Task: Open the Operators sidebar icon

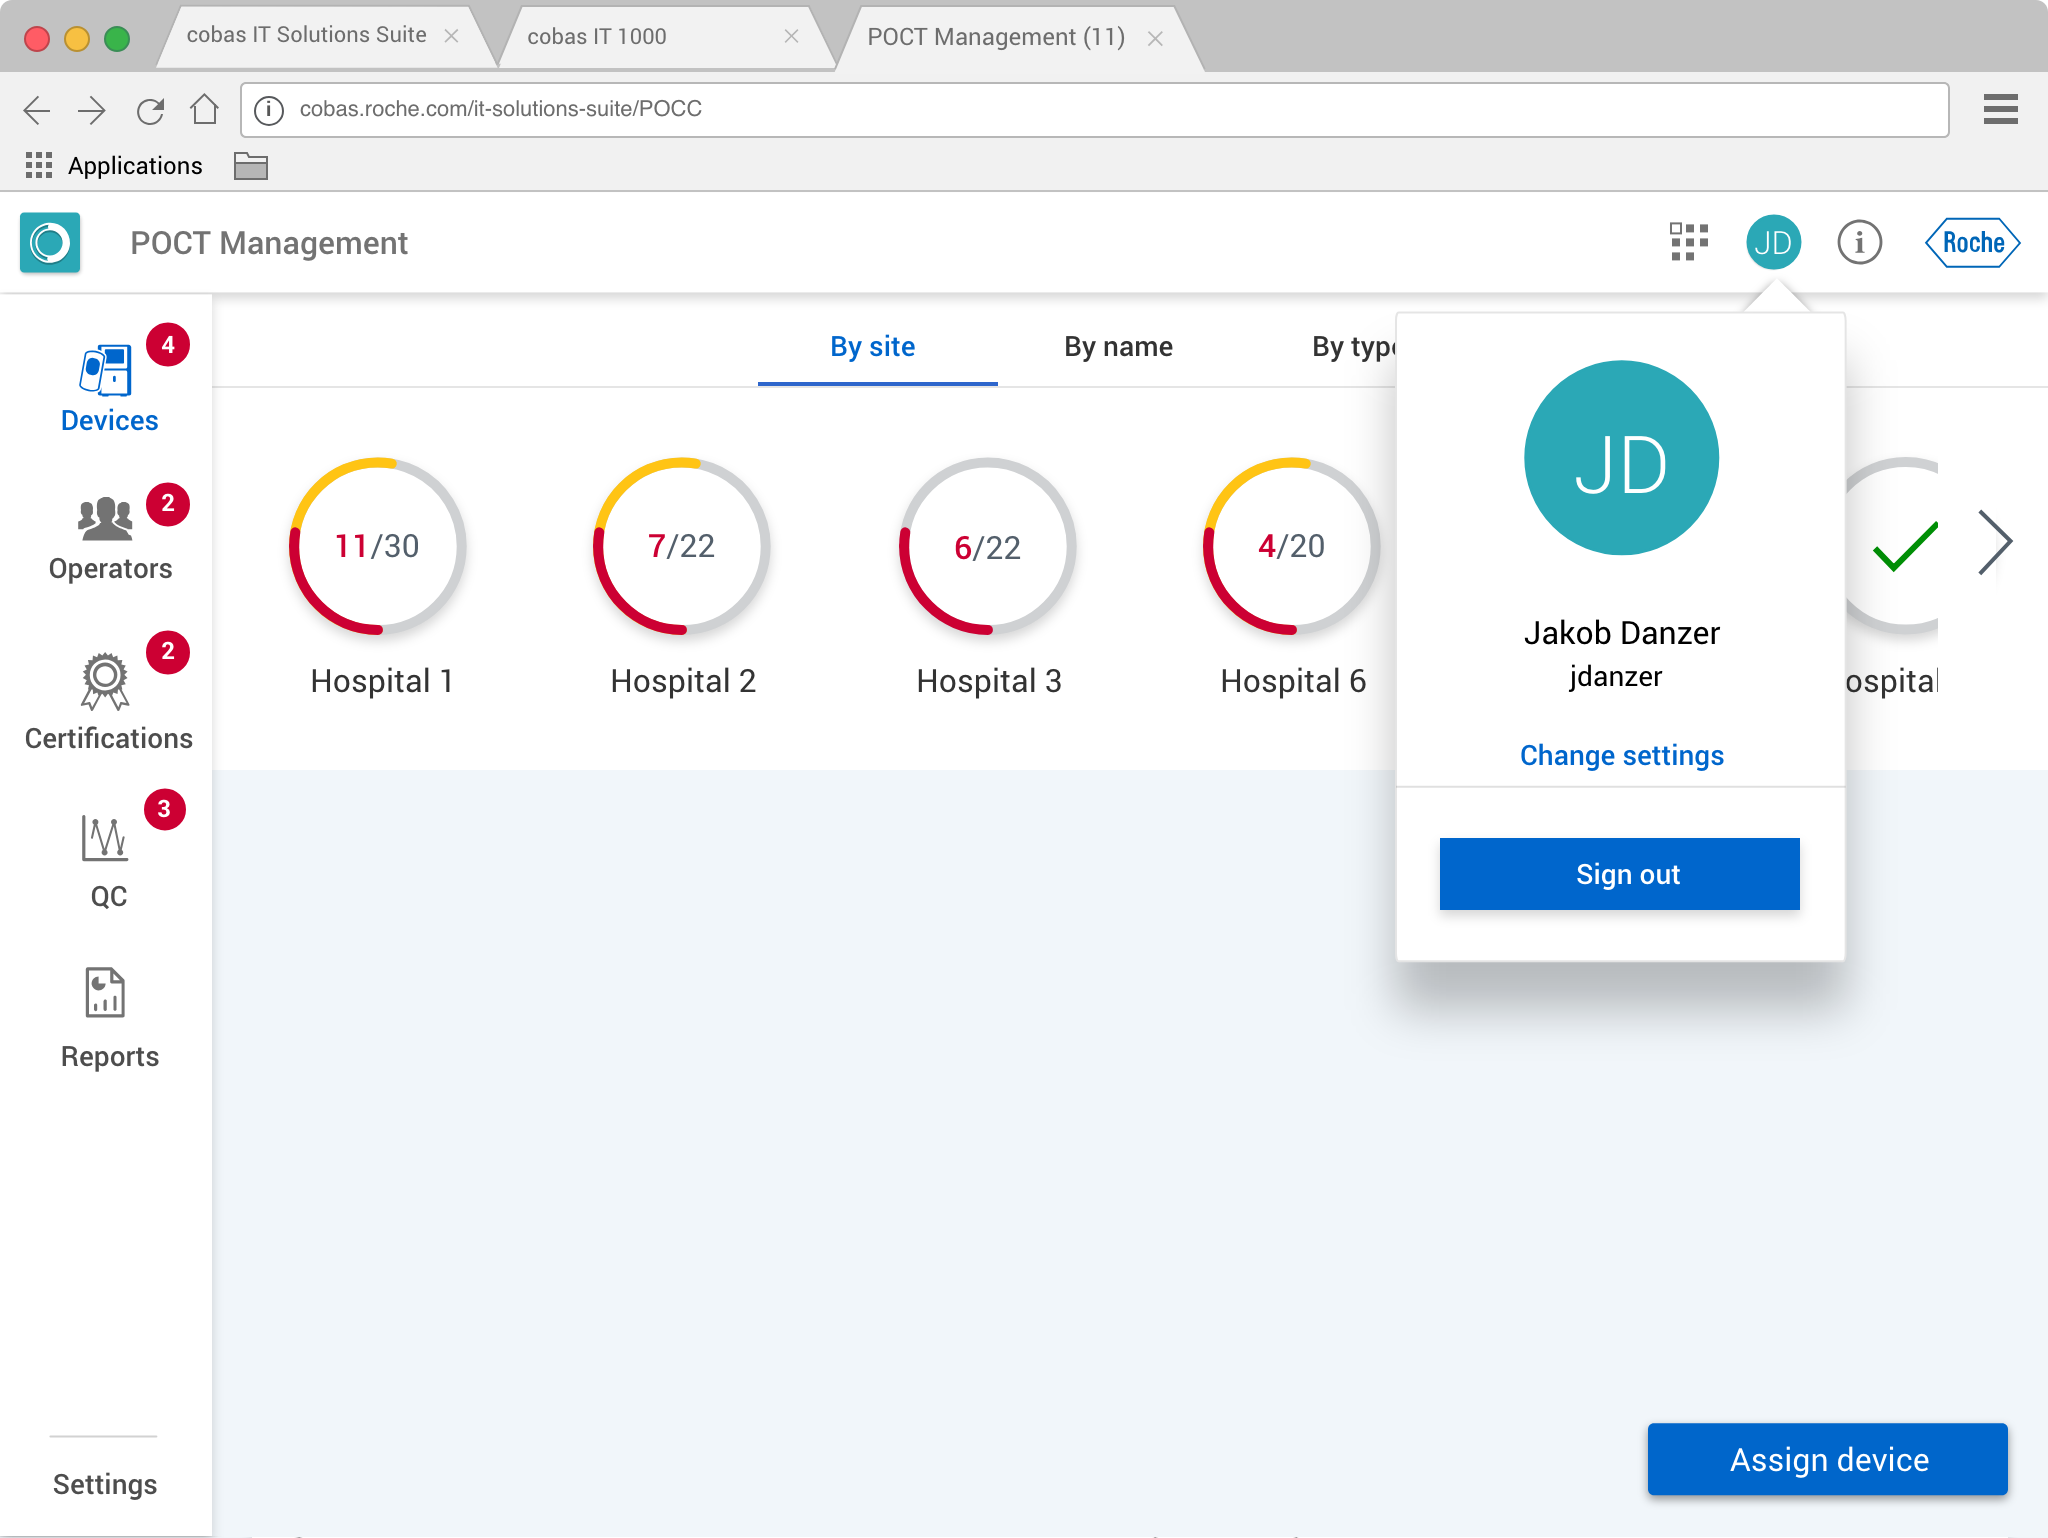Action: click(x=105, y=520)
